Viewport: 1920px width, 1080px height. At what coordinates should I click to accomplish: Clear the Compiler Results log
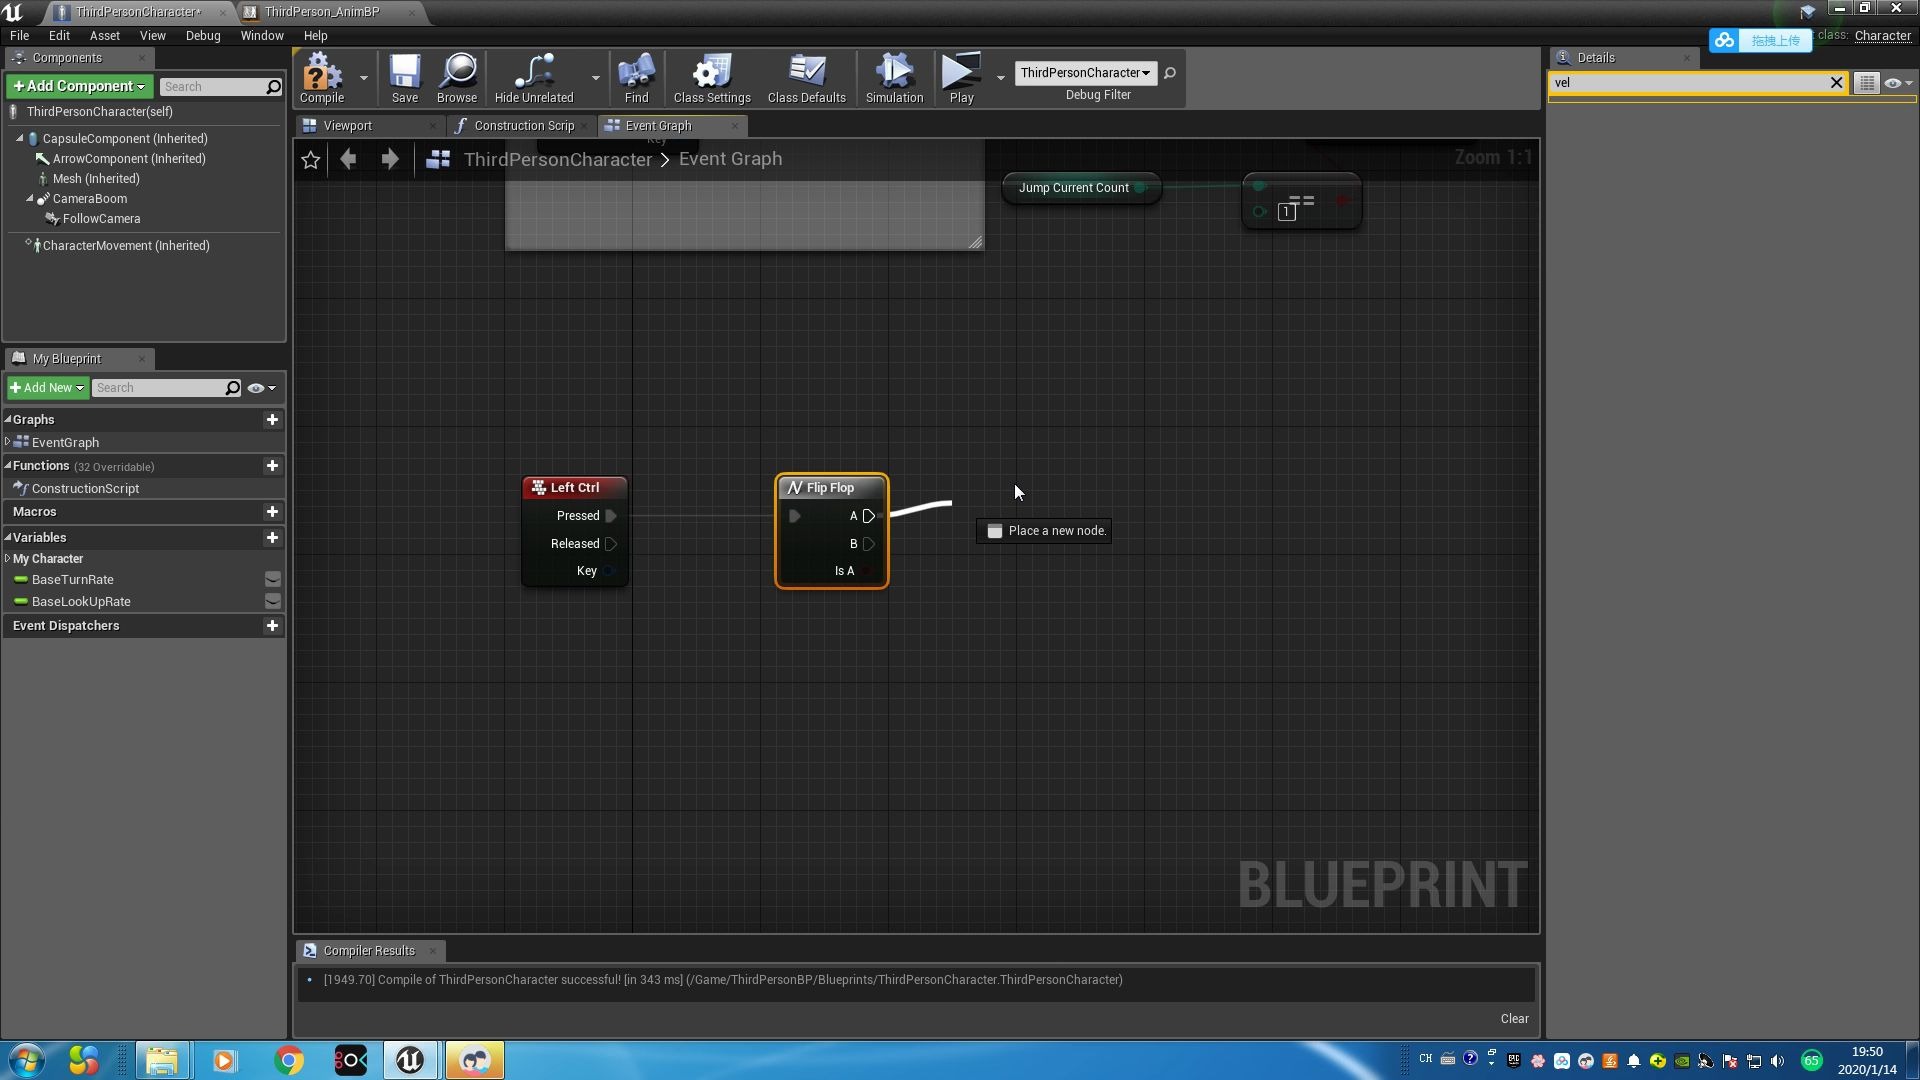(x=1513, y=1018)
